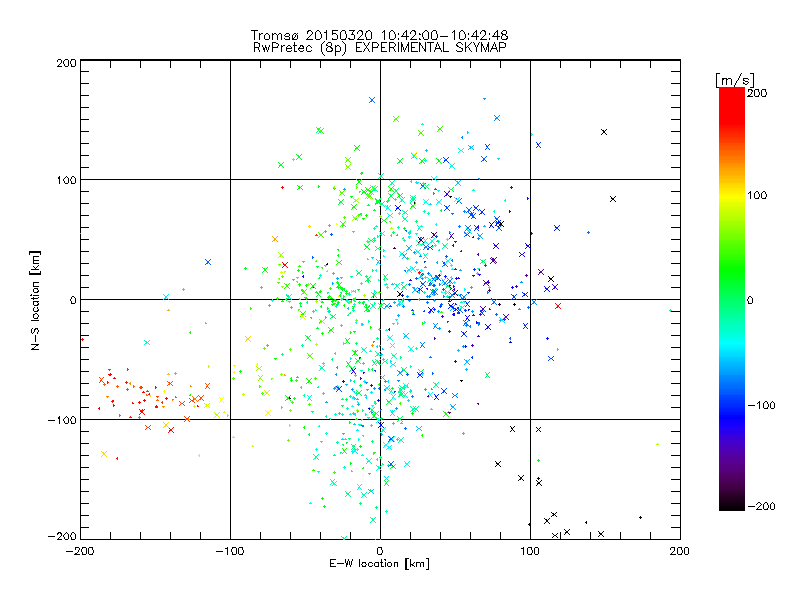Viewport: 800px width, 600px height.
Task: Click x-axis tick label '200'
Action: (680, 552)
